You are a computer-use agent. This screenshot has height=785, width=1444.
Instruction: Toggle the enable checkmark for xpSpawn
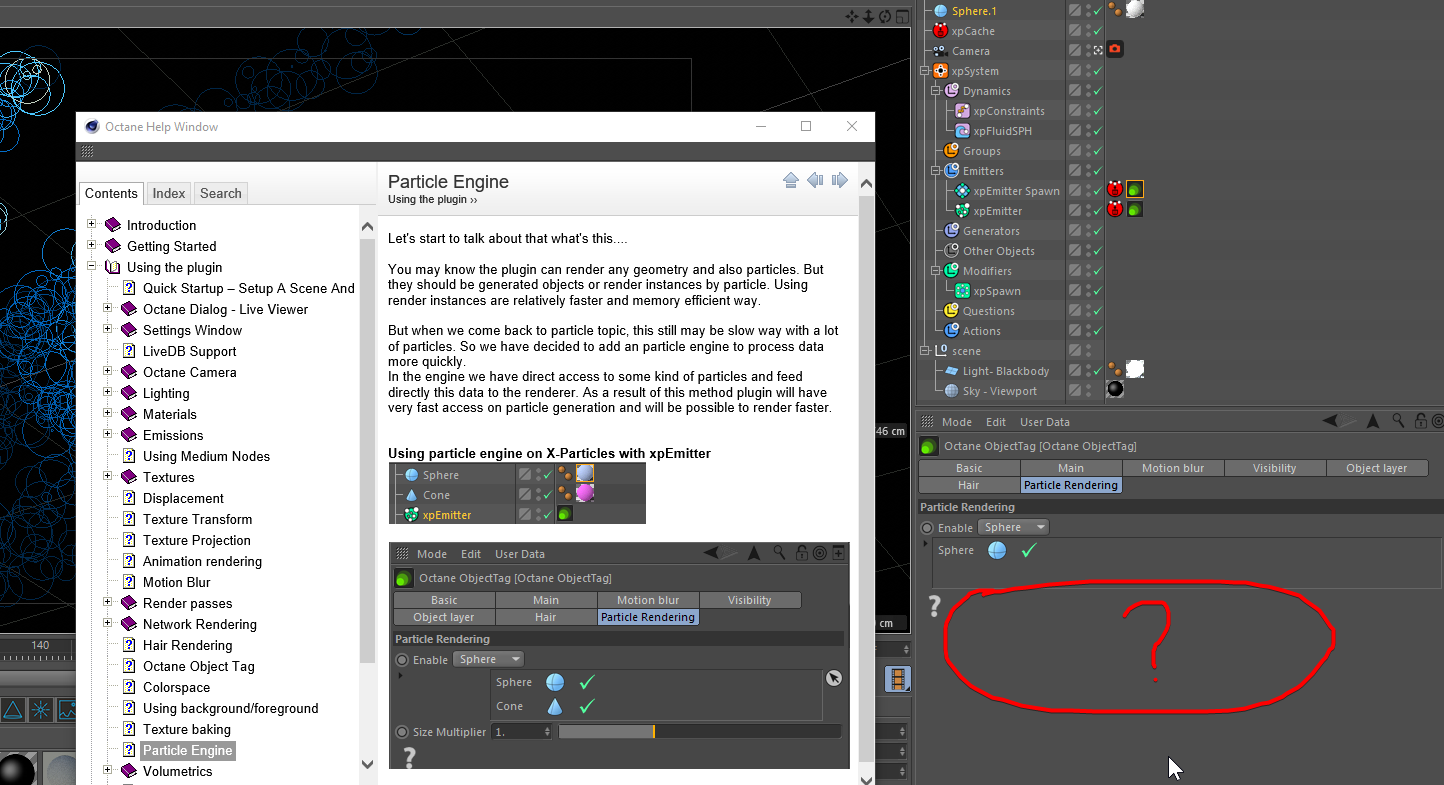1097,291
